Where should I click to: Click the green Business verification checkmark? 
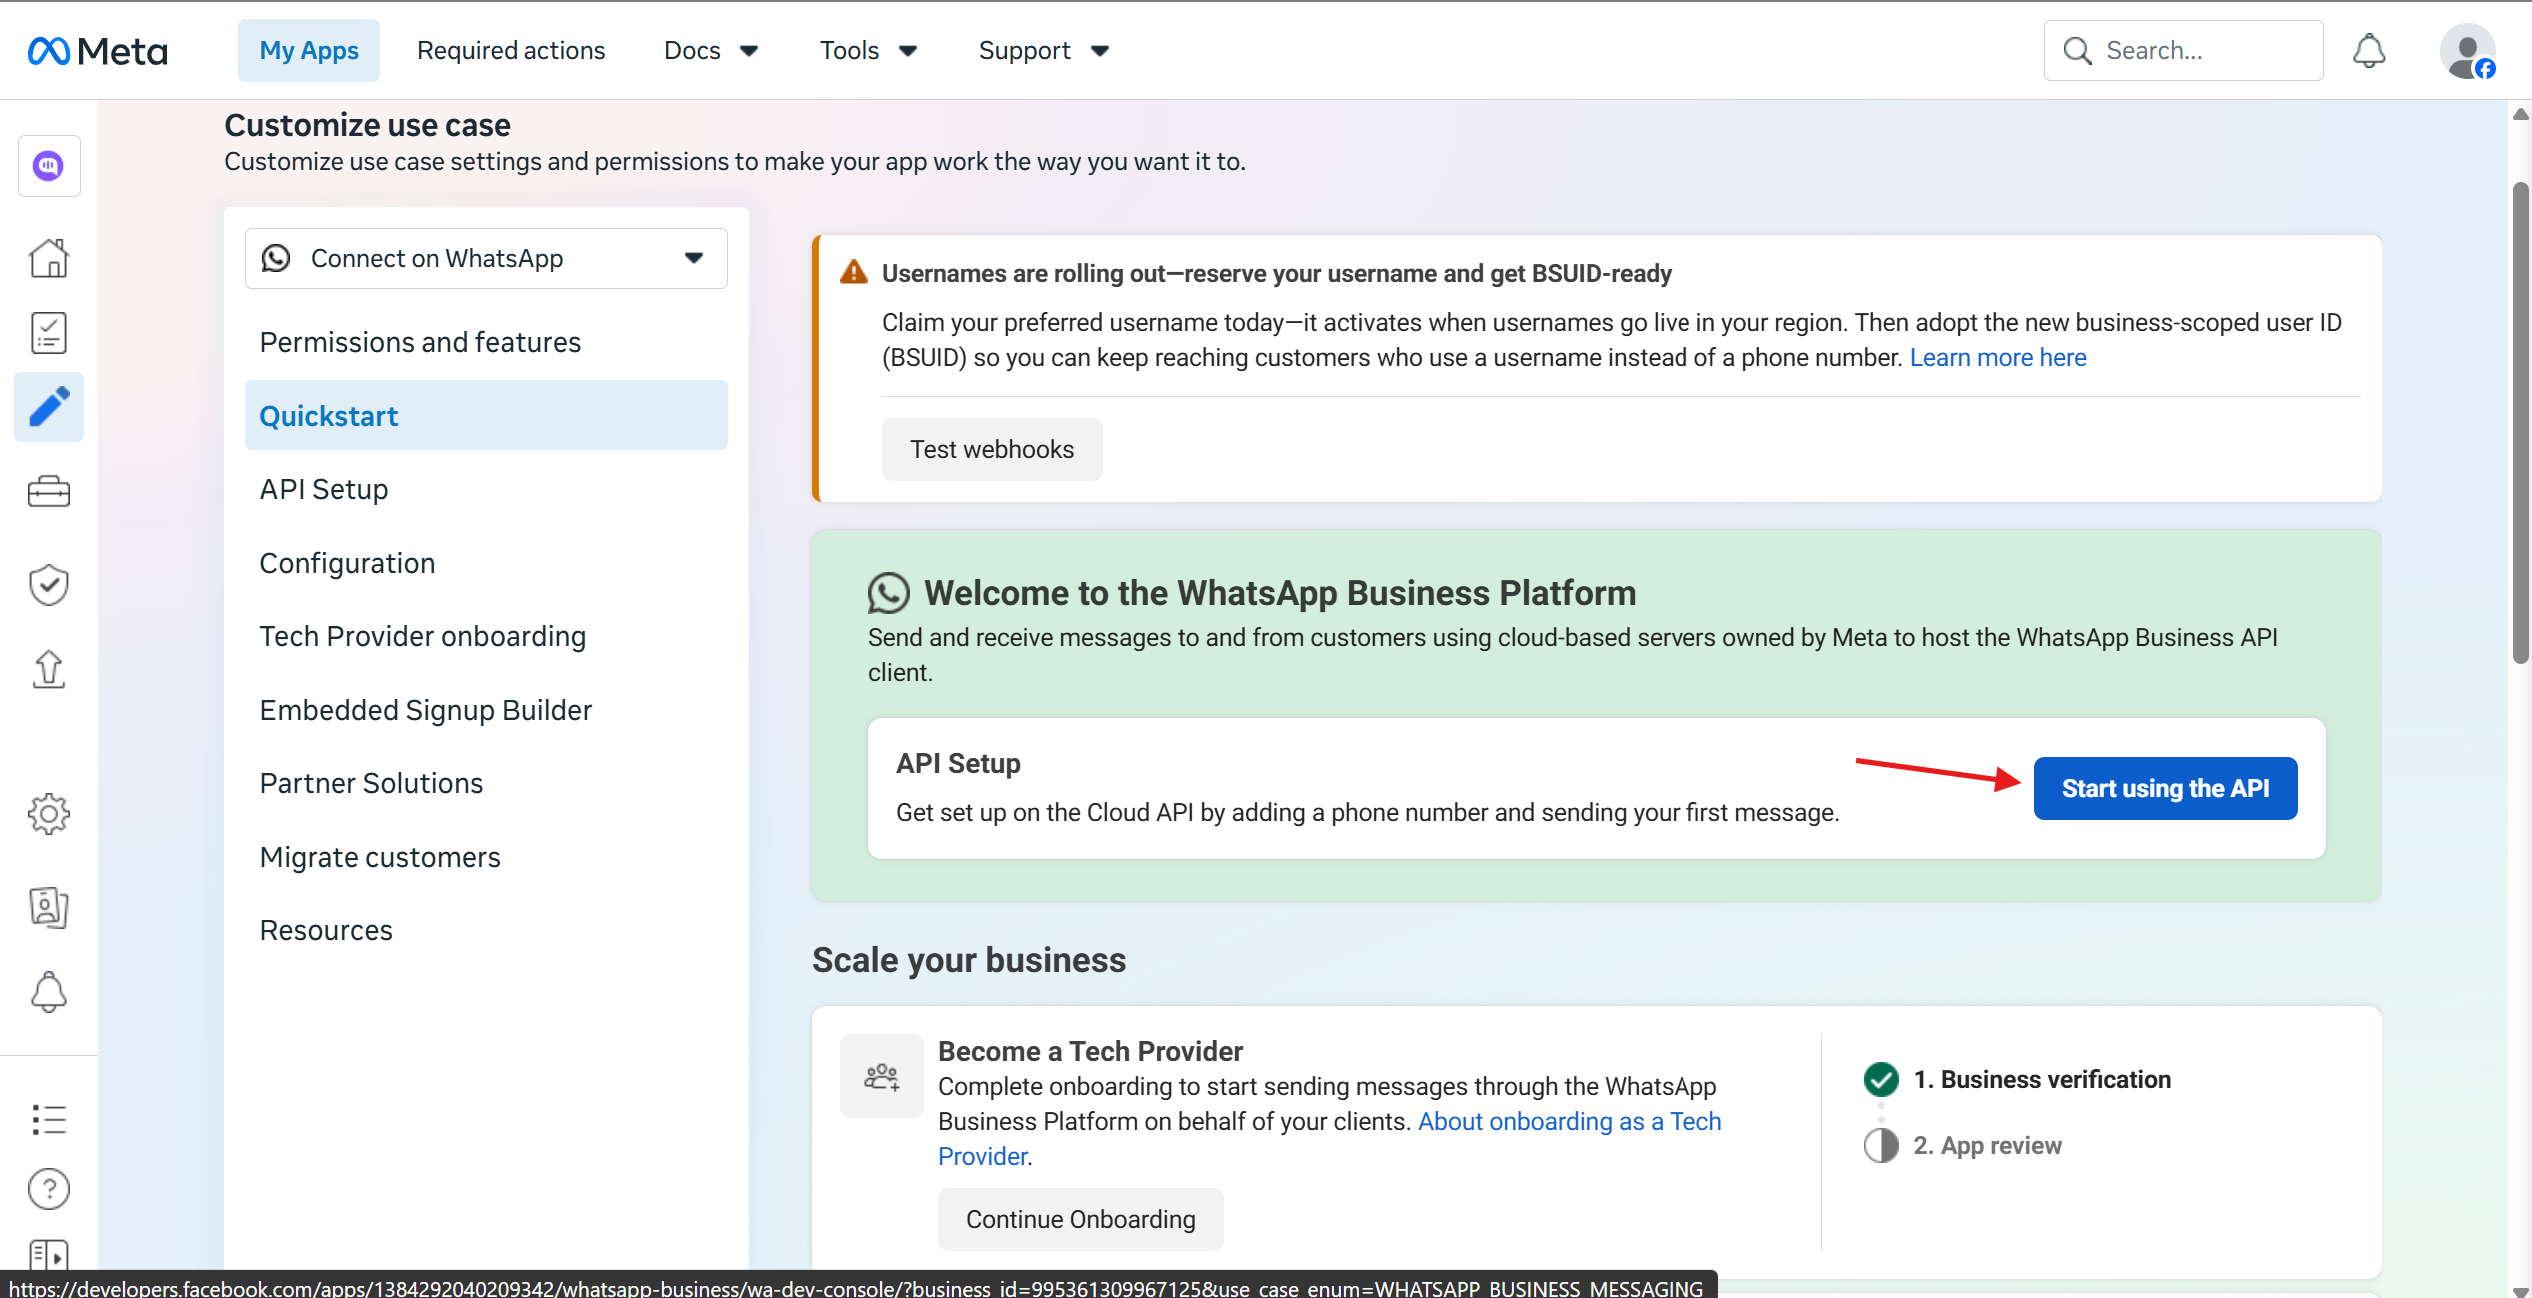[x=1881, y=1079]
